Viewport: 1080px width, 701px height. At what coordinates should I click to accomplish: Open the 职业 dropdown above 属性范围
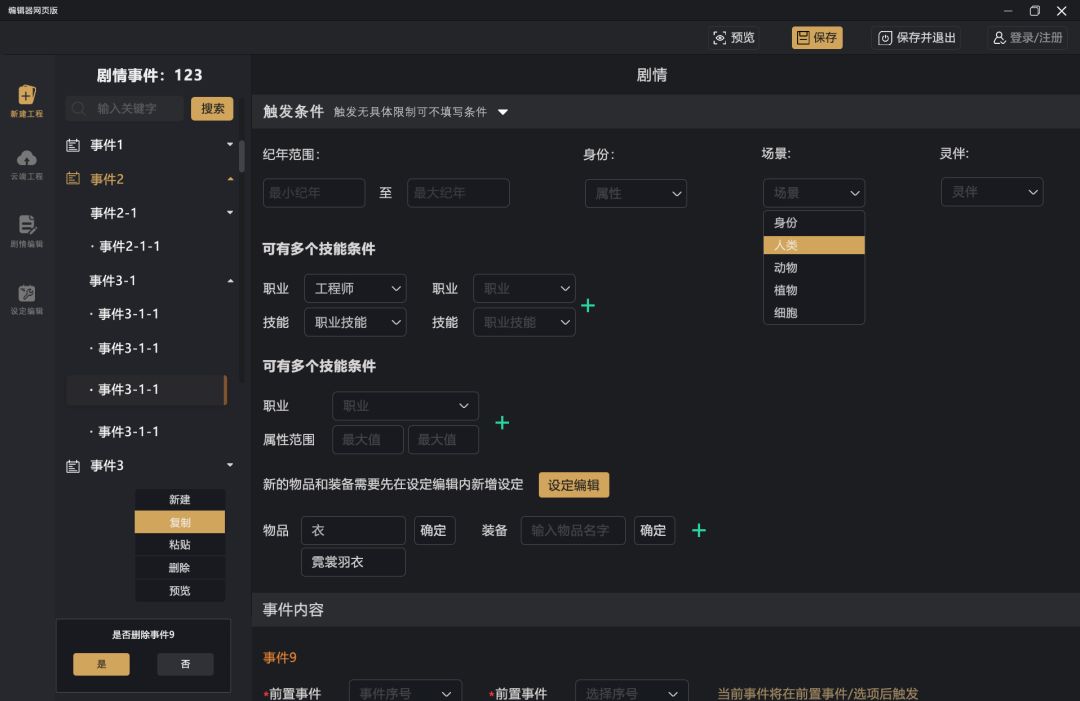[x=405, y=406]
